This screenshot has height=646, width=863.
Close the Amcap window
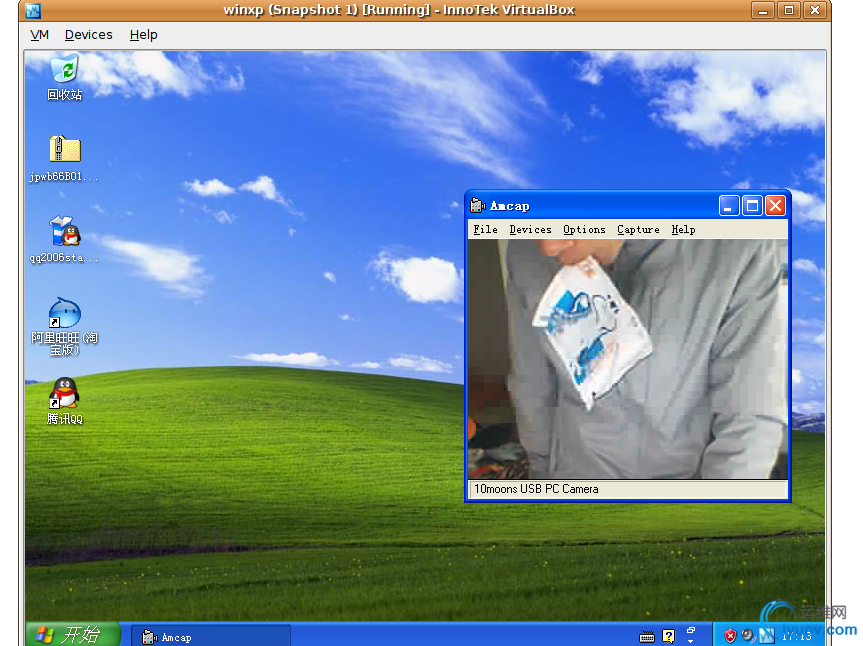tap(775, 206)
